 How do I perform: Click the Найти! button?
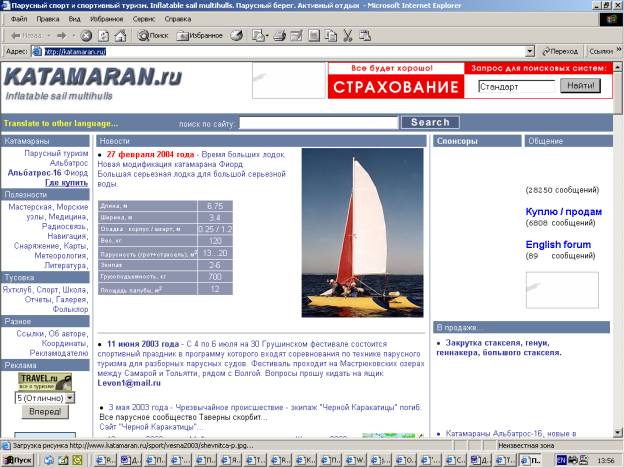pos(580,86)
